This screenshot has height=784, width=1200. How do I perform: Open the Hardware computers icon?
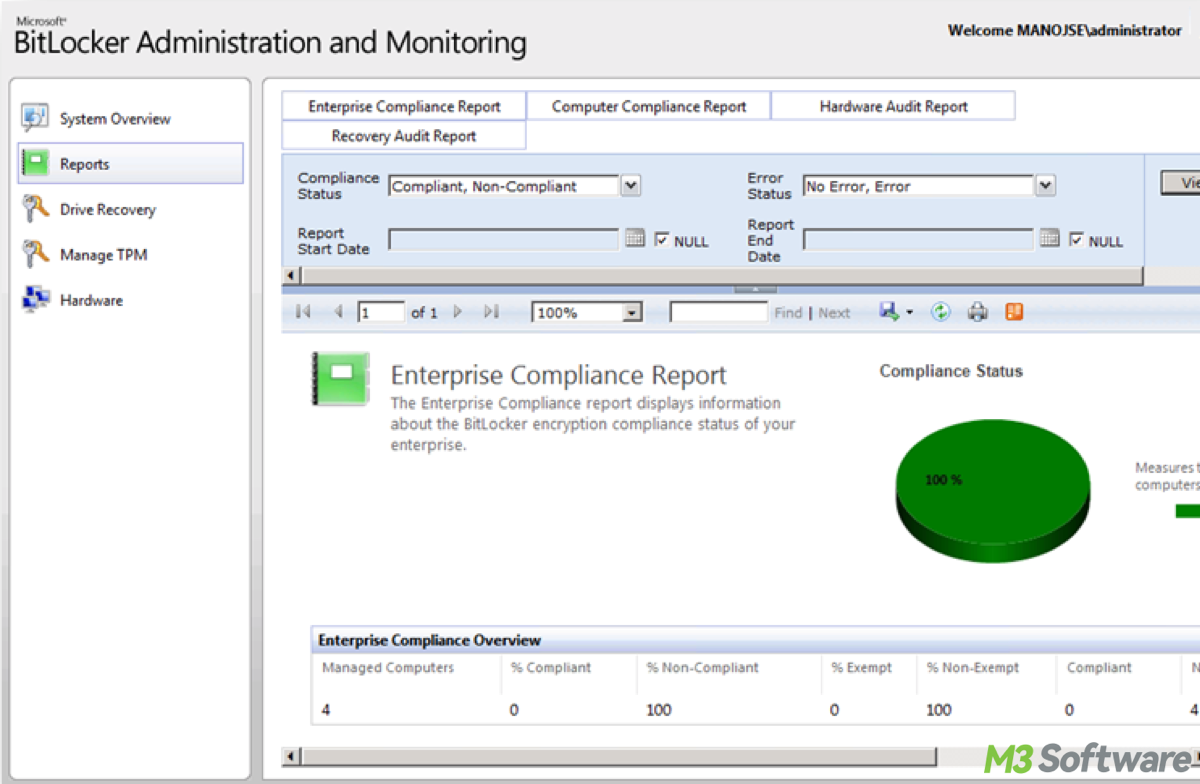(x=35, y=300)
